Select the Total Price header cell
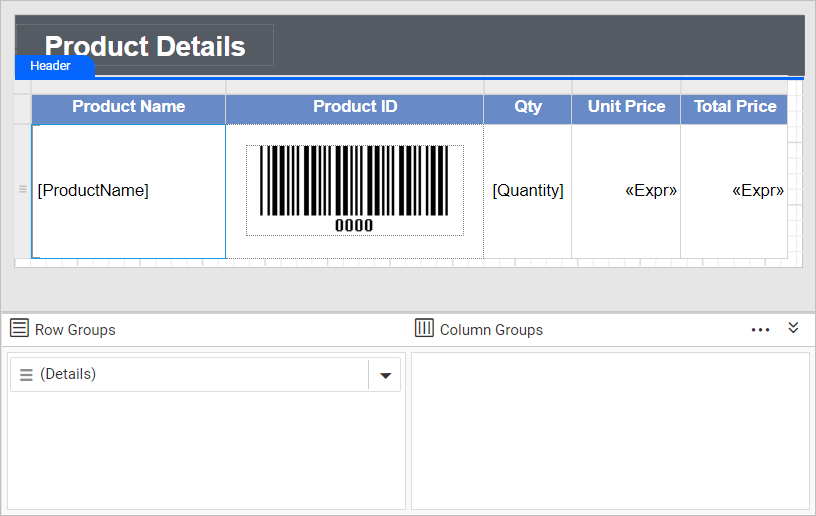This screenshot has width=816, height=516. point(734,109)
